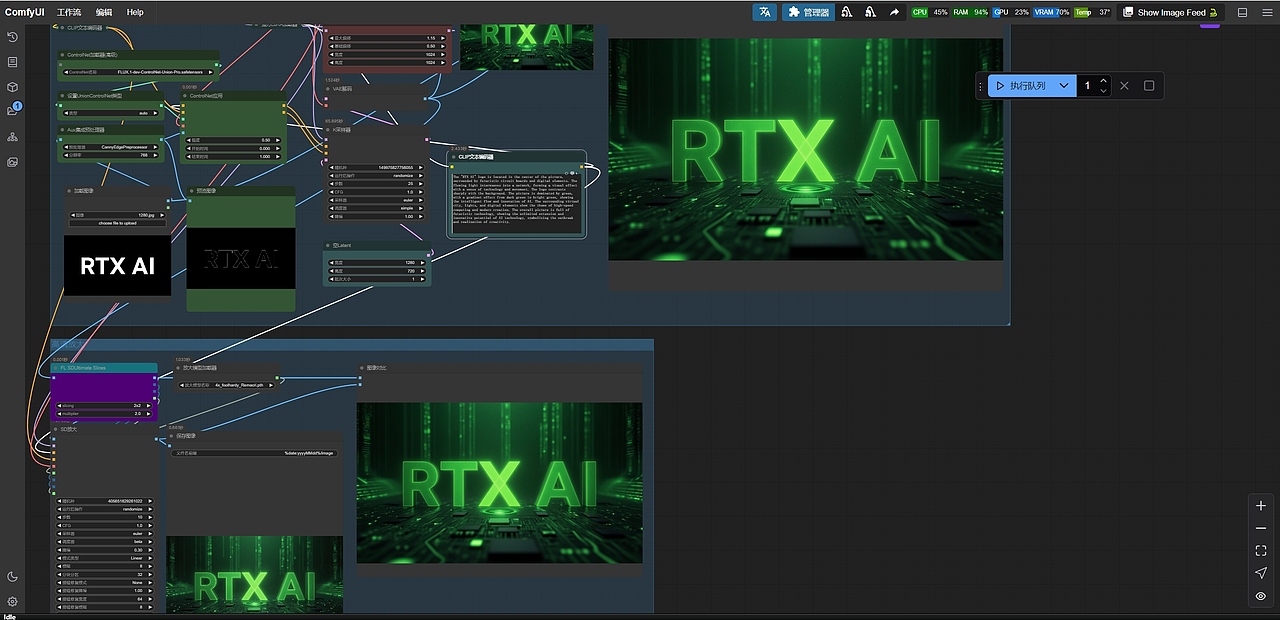Screen dimensions: 1280x620
Task: Open the 编辑 menu
Action: pos(104,12)
